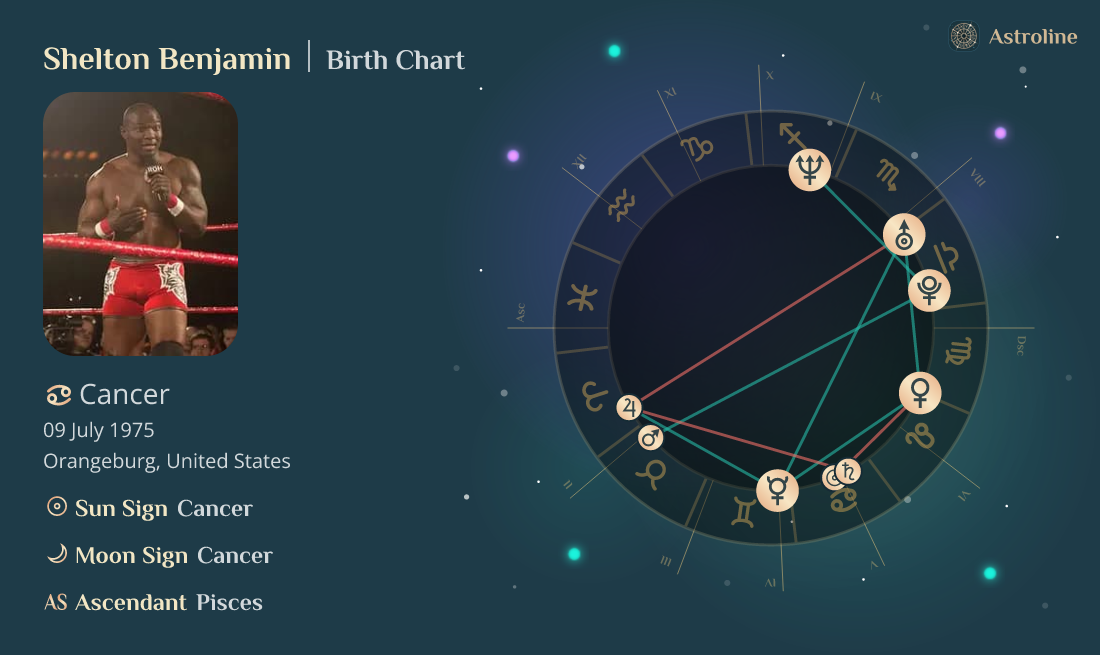Click the Gemini zodiac sign on wheel

pos(744,509)
